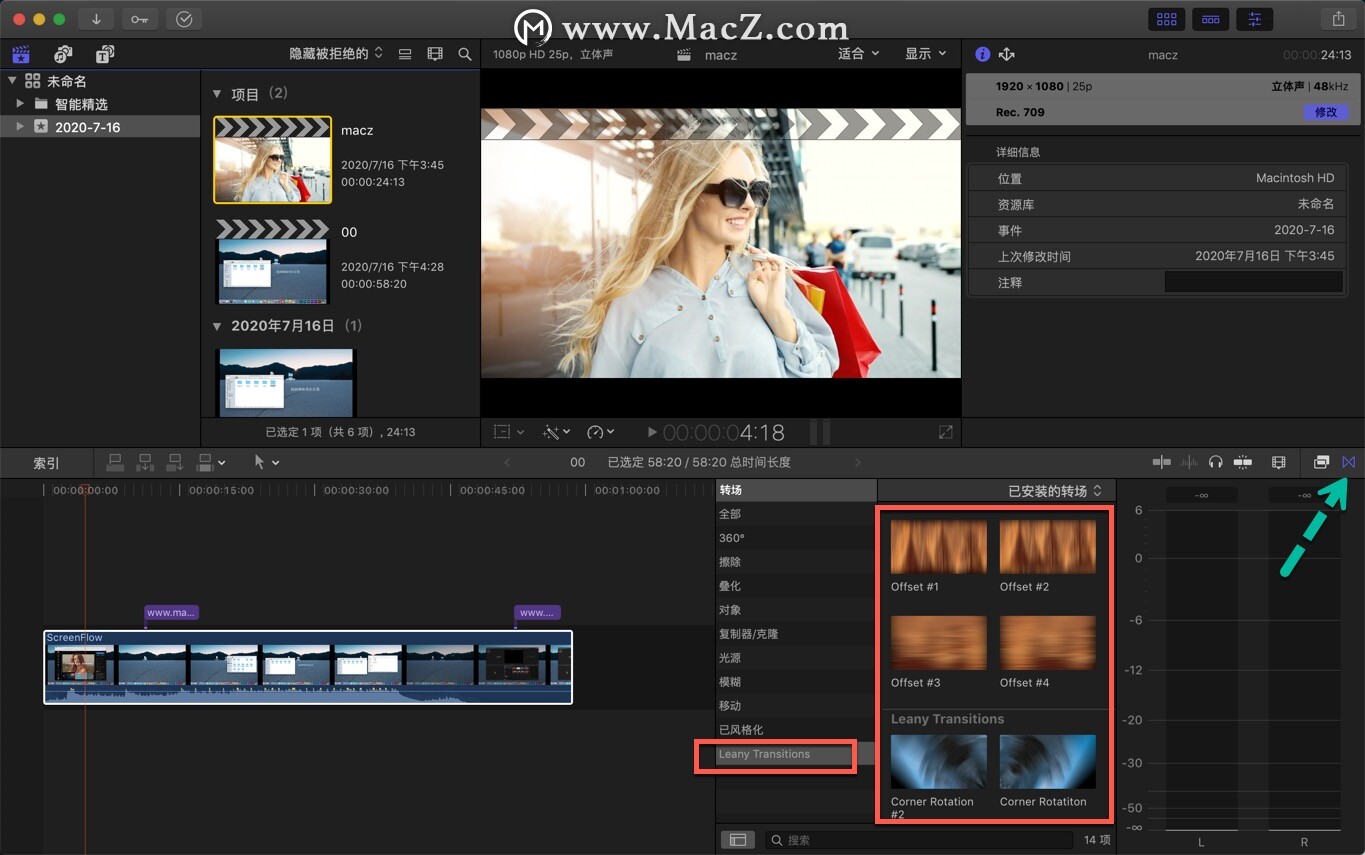The height and width of the screenshot is (855, 1365).
Task: Open the retime speedometer dropdown
Action: [x=600, y=432]
